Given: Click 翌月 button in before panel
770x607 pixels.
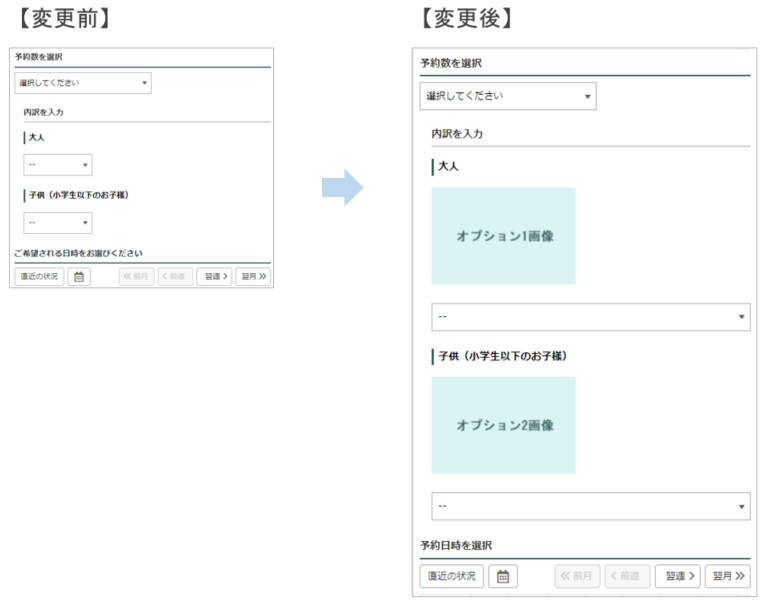Looking at the screenshot, I should point(253,276).
